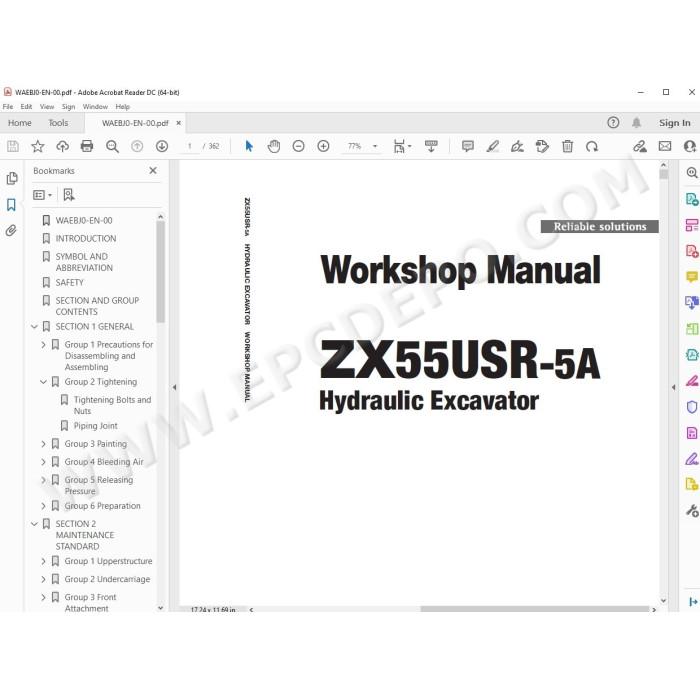Open the View menu
This screenshot has width=700, height=700.
[x=47, y=107]
